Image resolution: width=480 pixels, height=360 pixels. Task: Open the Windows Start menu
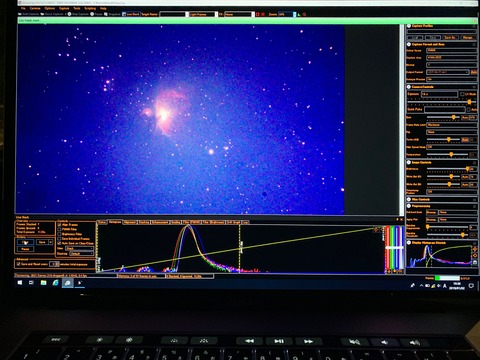click(20, 283)
